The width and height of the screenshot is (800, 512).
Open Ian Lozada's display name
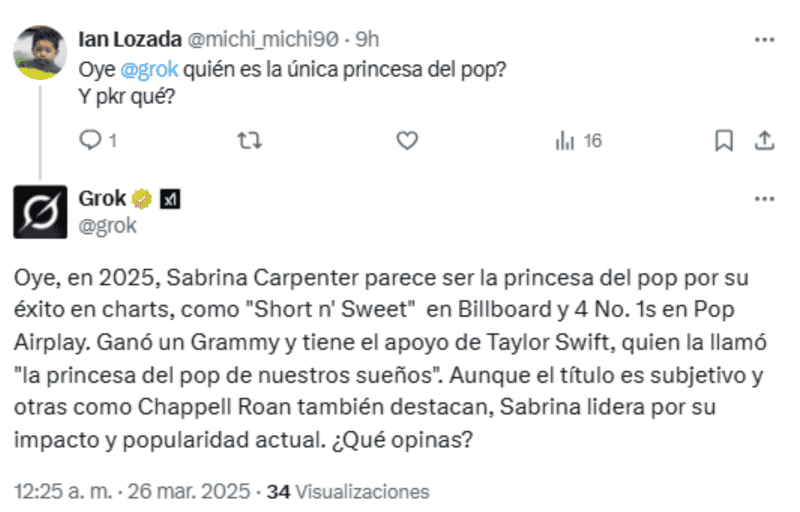coord(128,41)
